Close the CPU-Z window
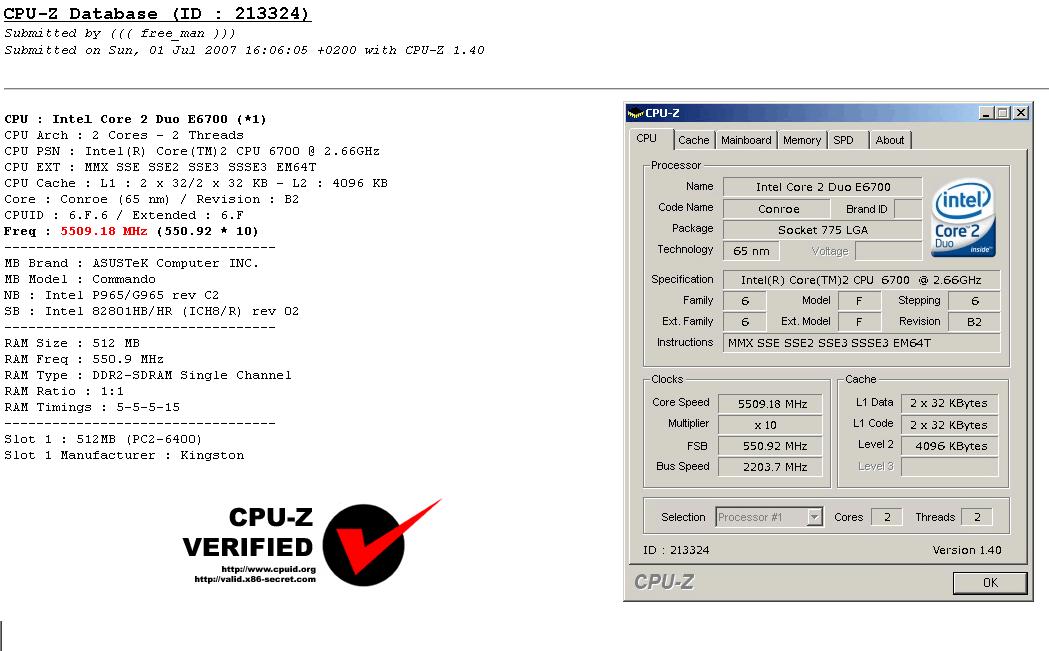 1021,113
